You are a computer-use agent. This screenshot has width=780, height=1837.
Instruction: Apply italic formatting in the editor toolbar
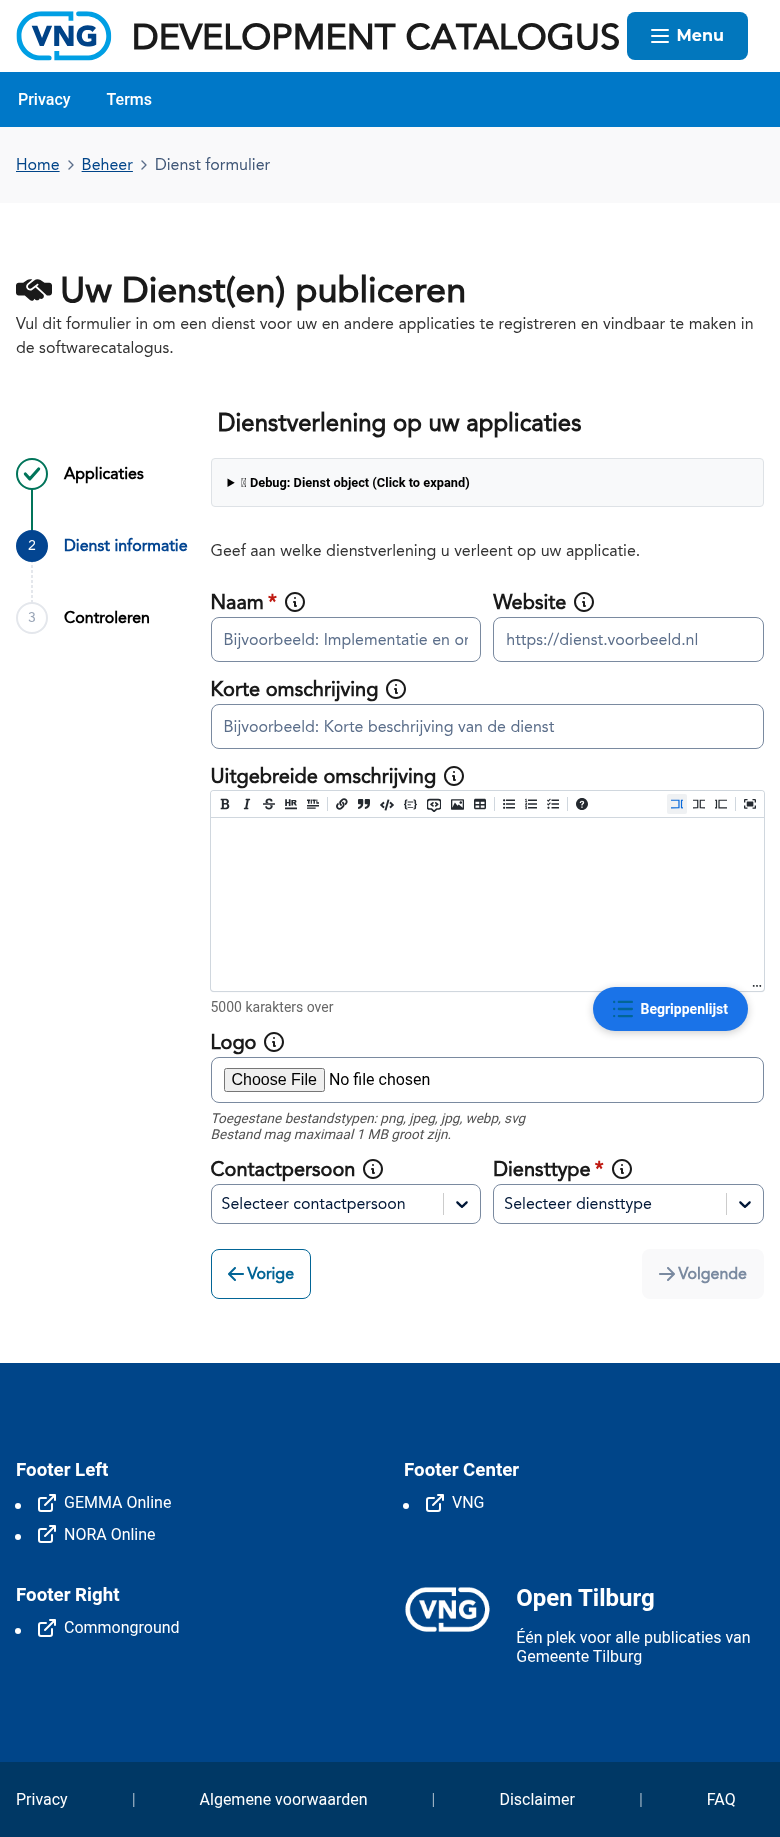click(247, 804)
